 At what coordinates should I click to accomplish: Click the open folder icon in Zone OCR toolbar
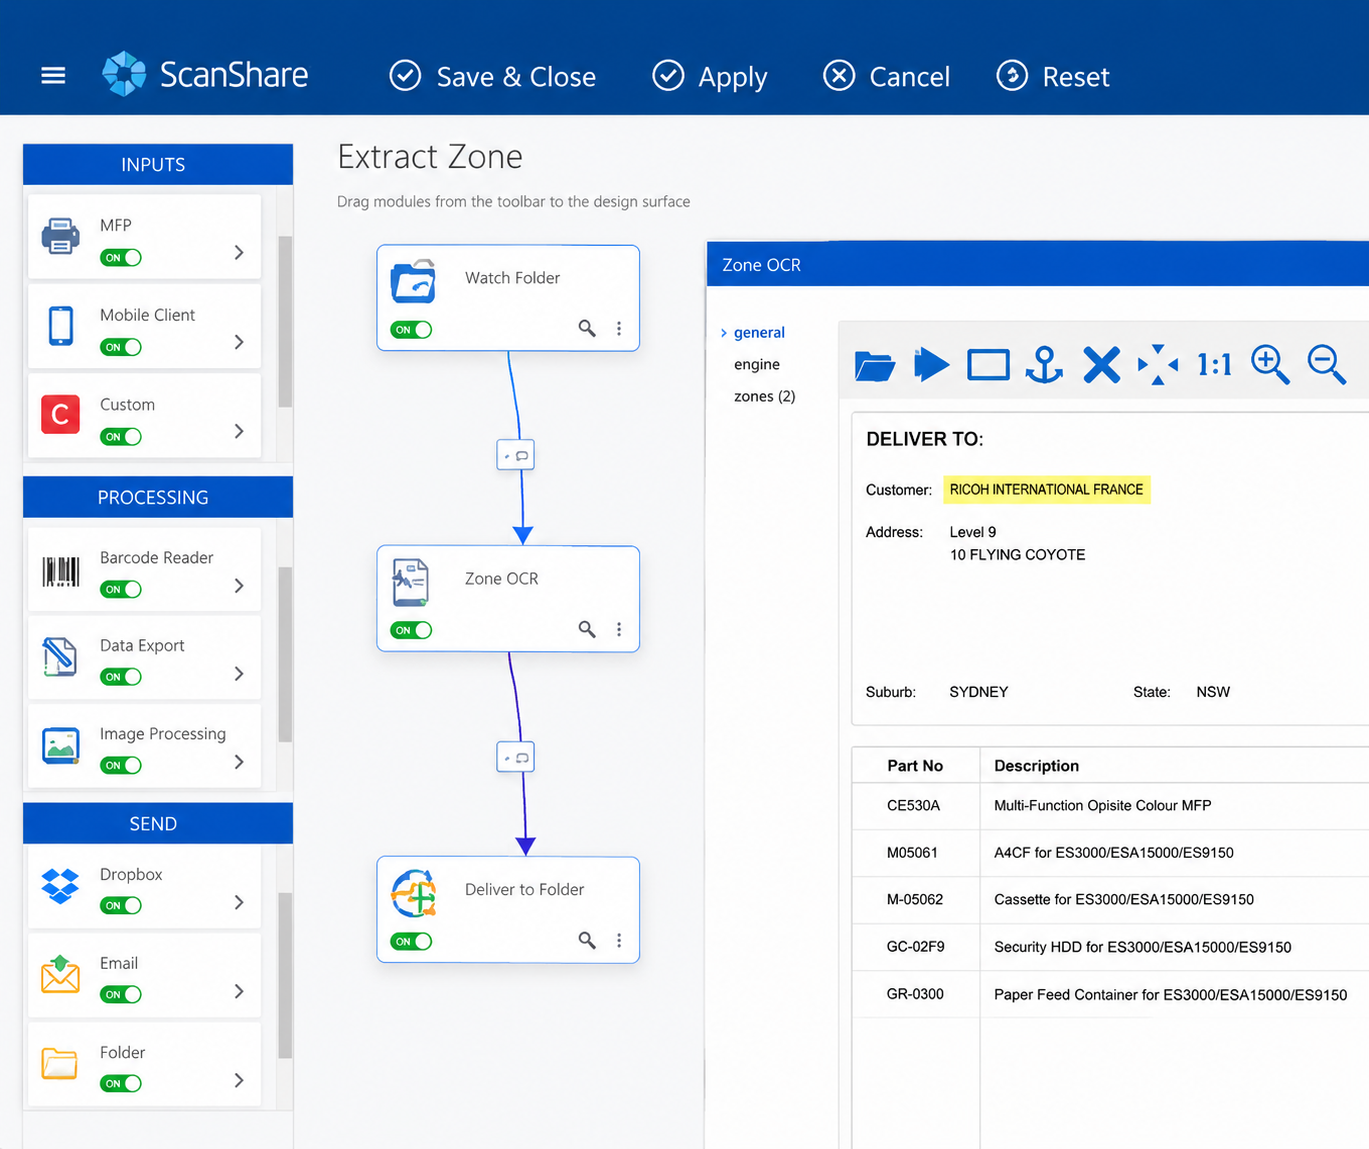[874, 365]
